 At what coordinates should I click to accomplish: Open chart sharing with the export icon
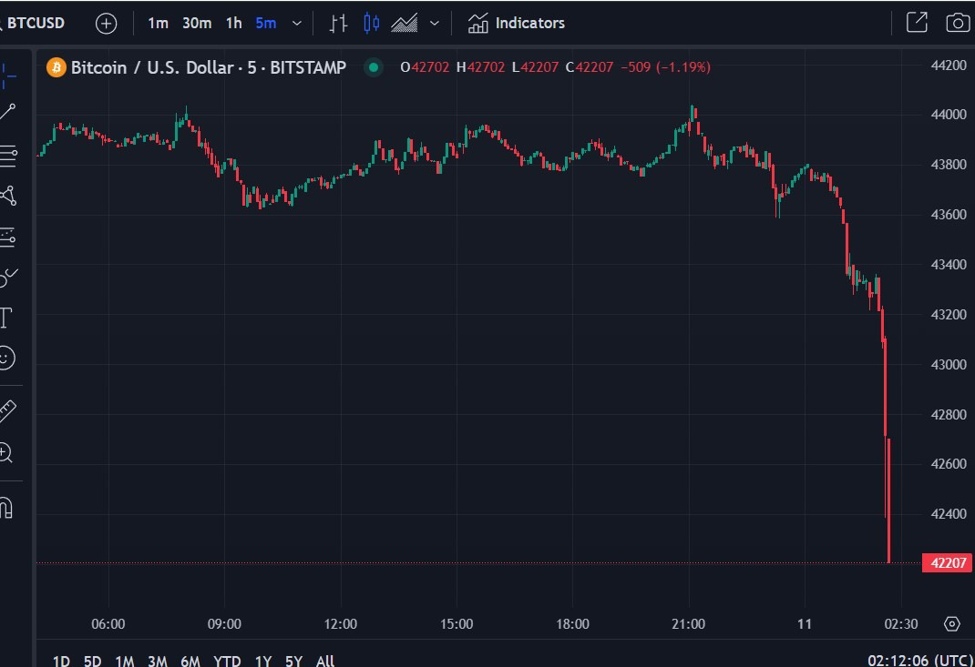click(916, 22)
